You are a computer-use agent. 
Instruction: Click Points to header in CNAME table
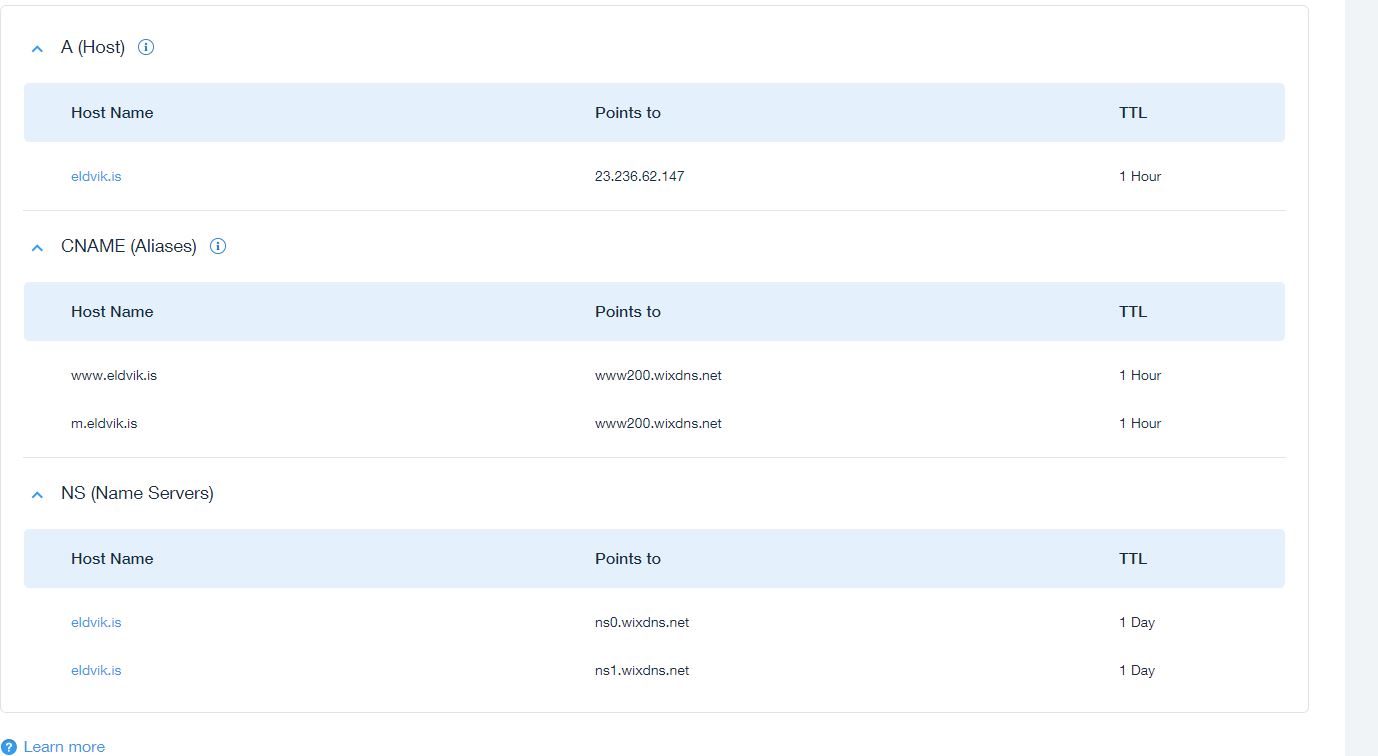(627, 312)
